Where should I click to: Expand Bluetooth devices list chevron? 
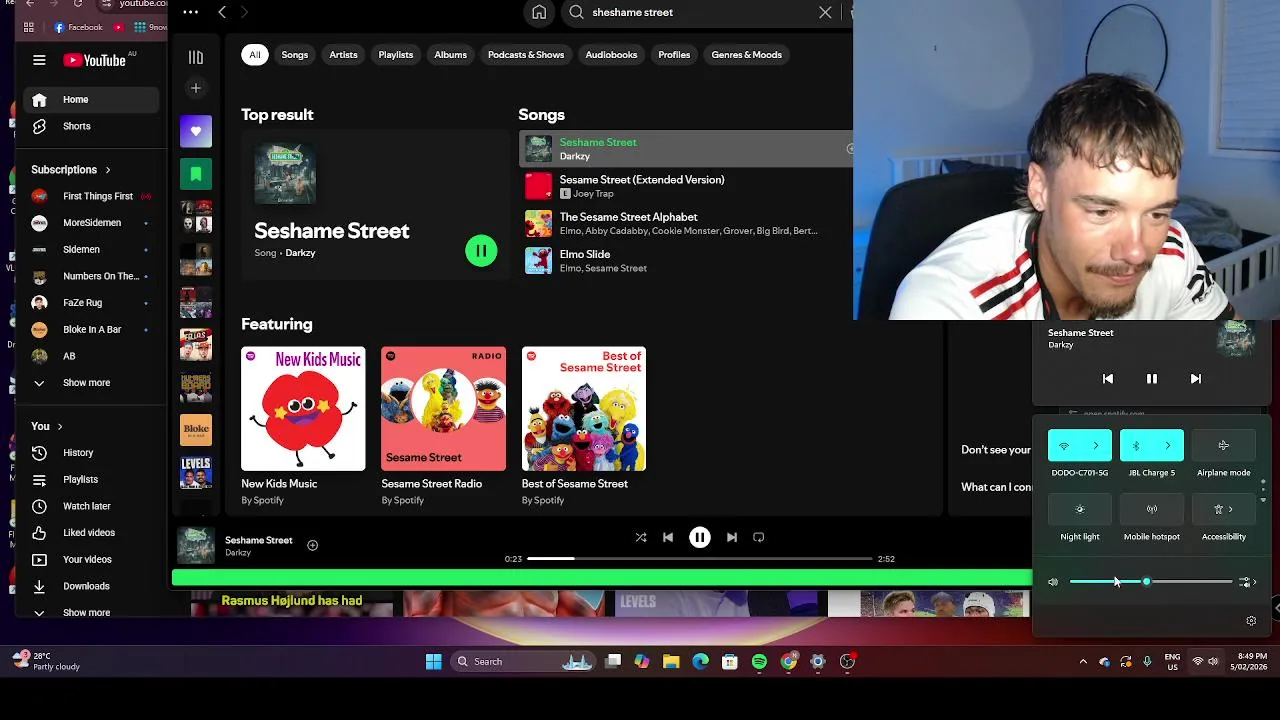pyautogui.click(x=1168, y=446)
